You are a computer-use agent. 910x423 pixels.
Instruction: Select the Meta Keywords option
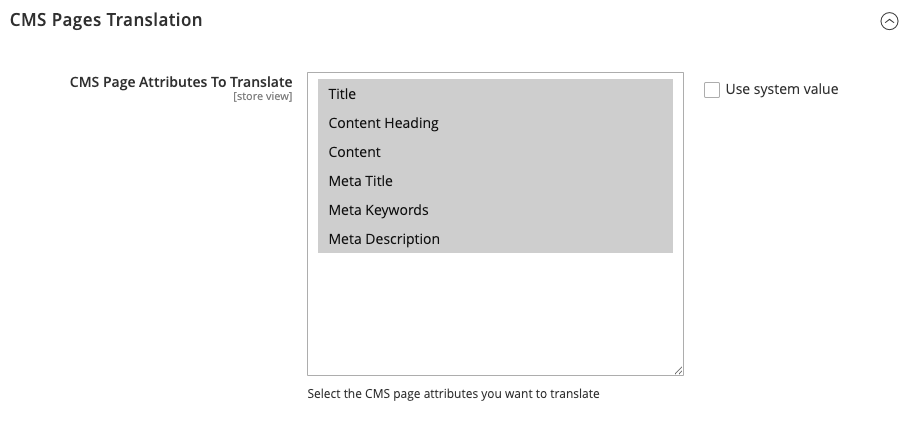click(378, 210)
